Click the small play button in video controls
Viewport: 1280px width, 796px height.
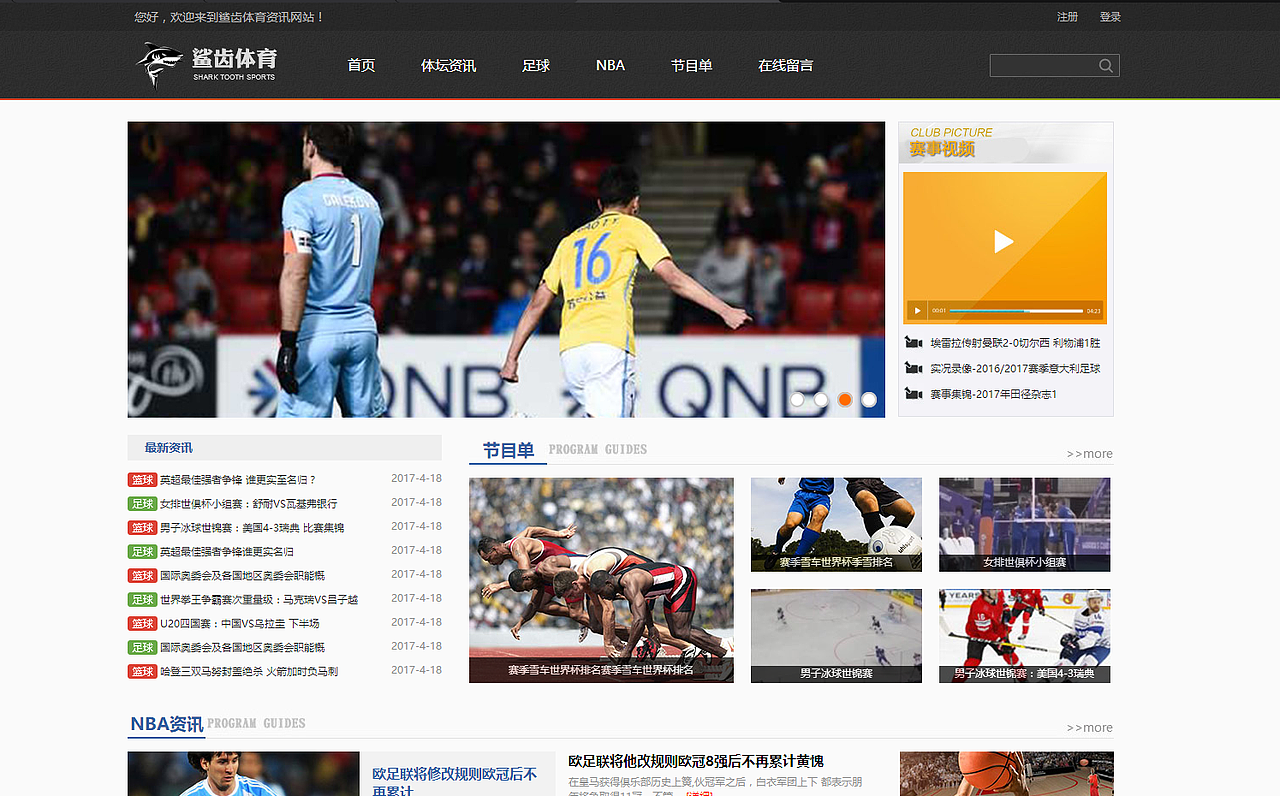[x=917, y=311]
